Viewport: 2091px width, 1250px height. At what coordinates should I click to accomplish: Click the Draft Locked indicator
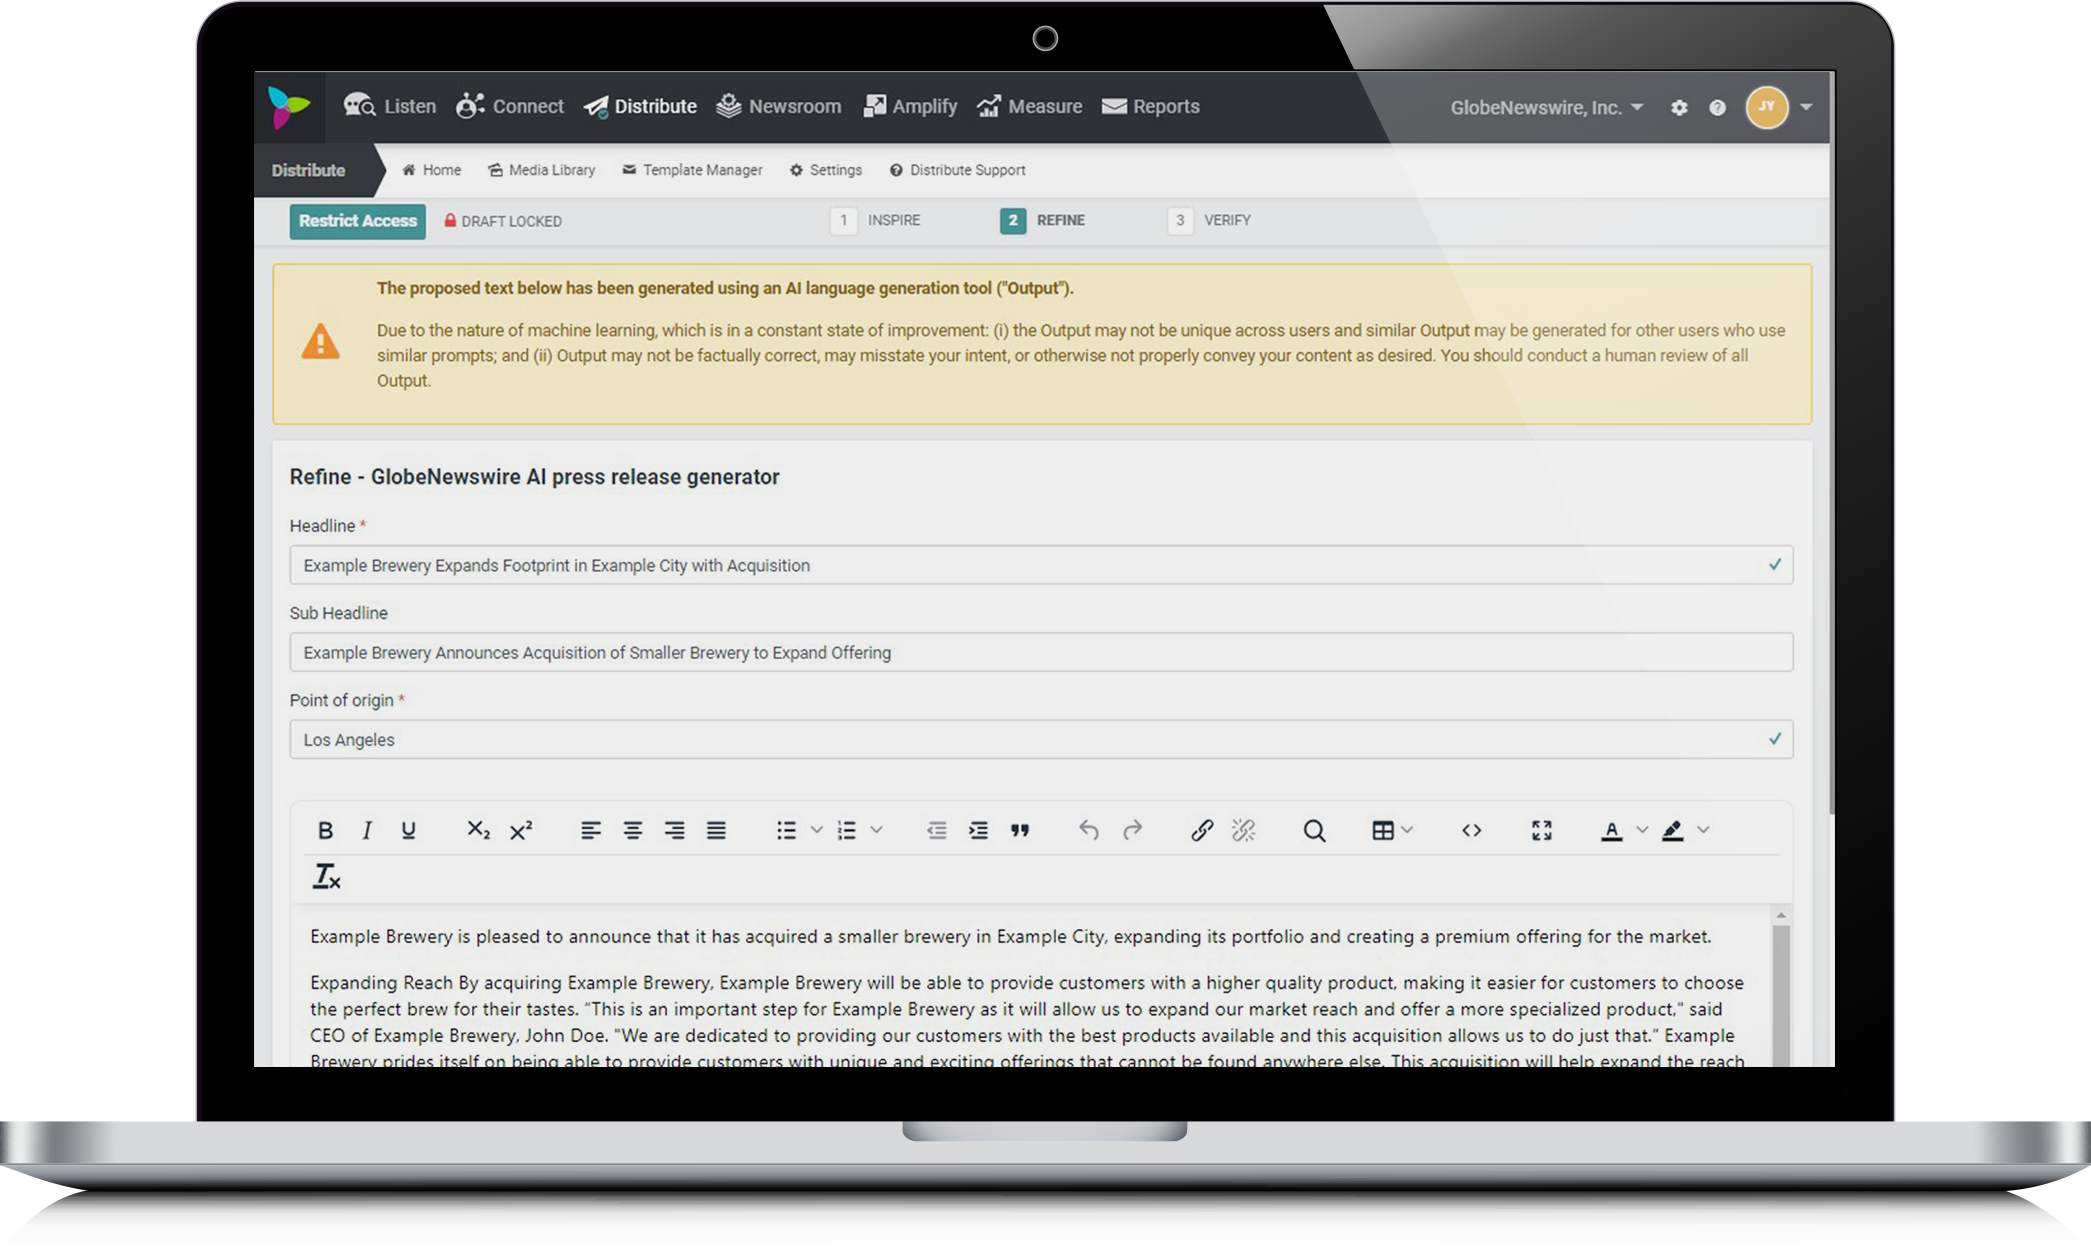503,221
